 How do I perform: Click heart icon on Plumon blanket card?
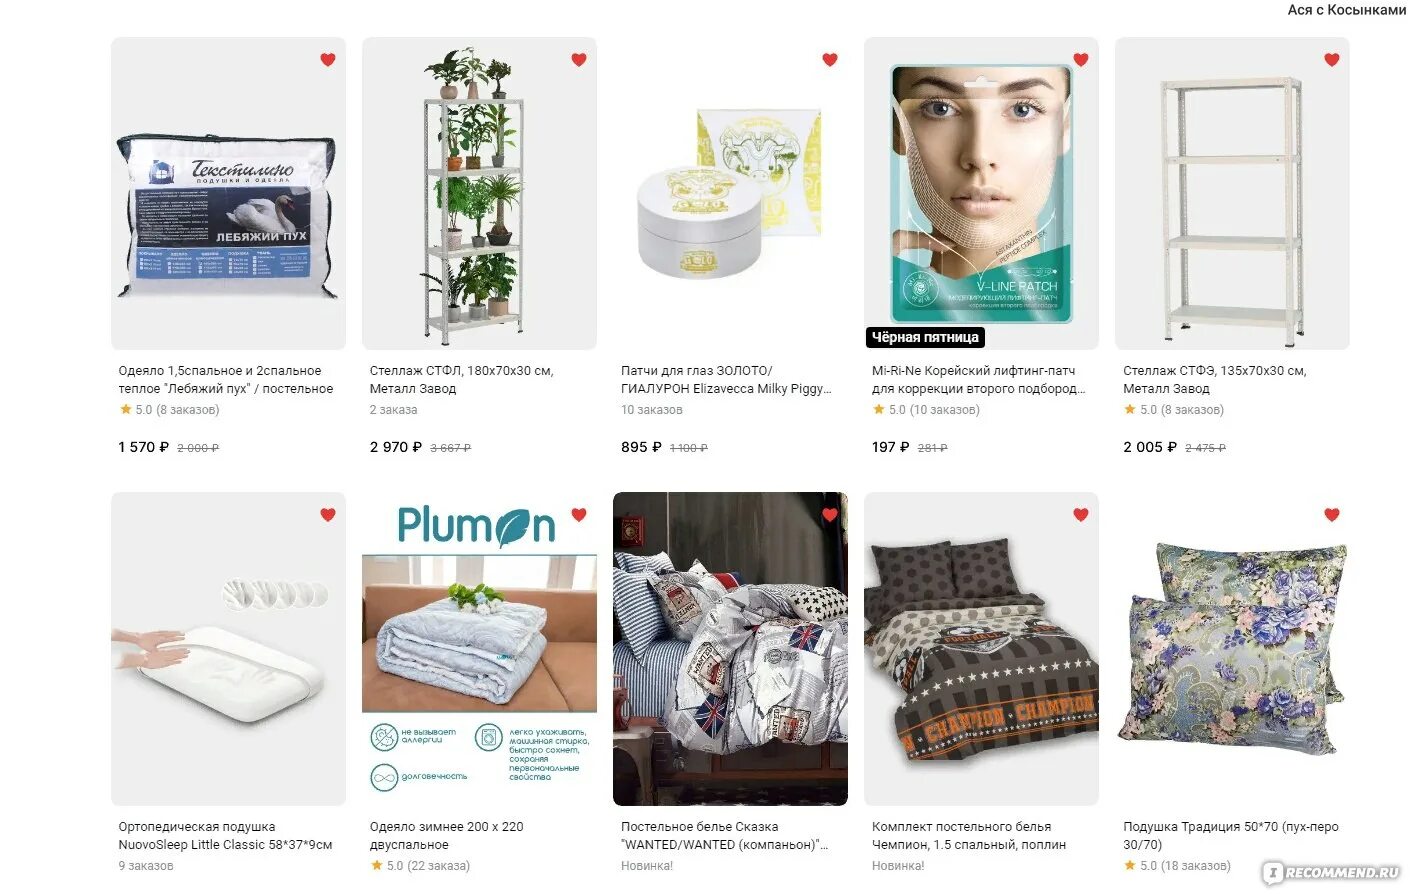[579, 515]
